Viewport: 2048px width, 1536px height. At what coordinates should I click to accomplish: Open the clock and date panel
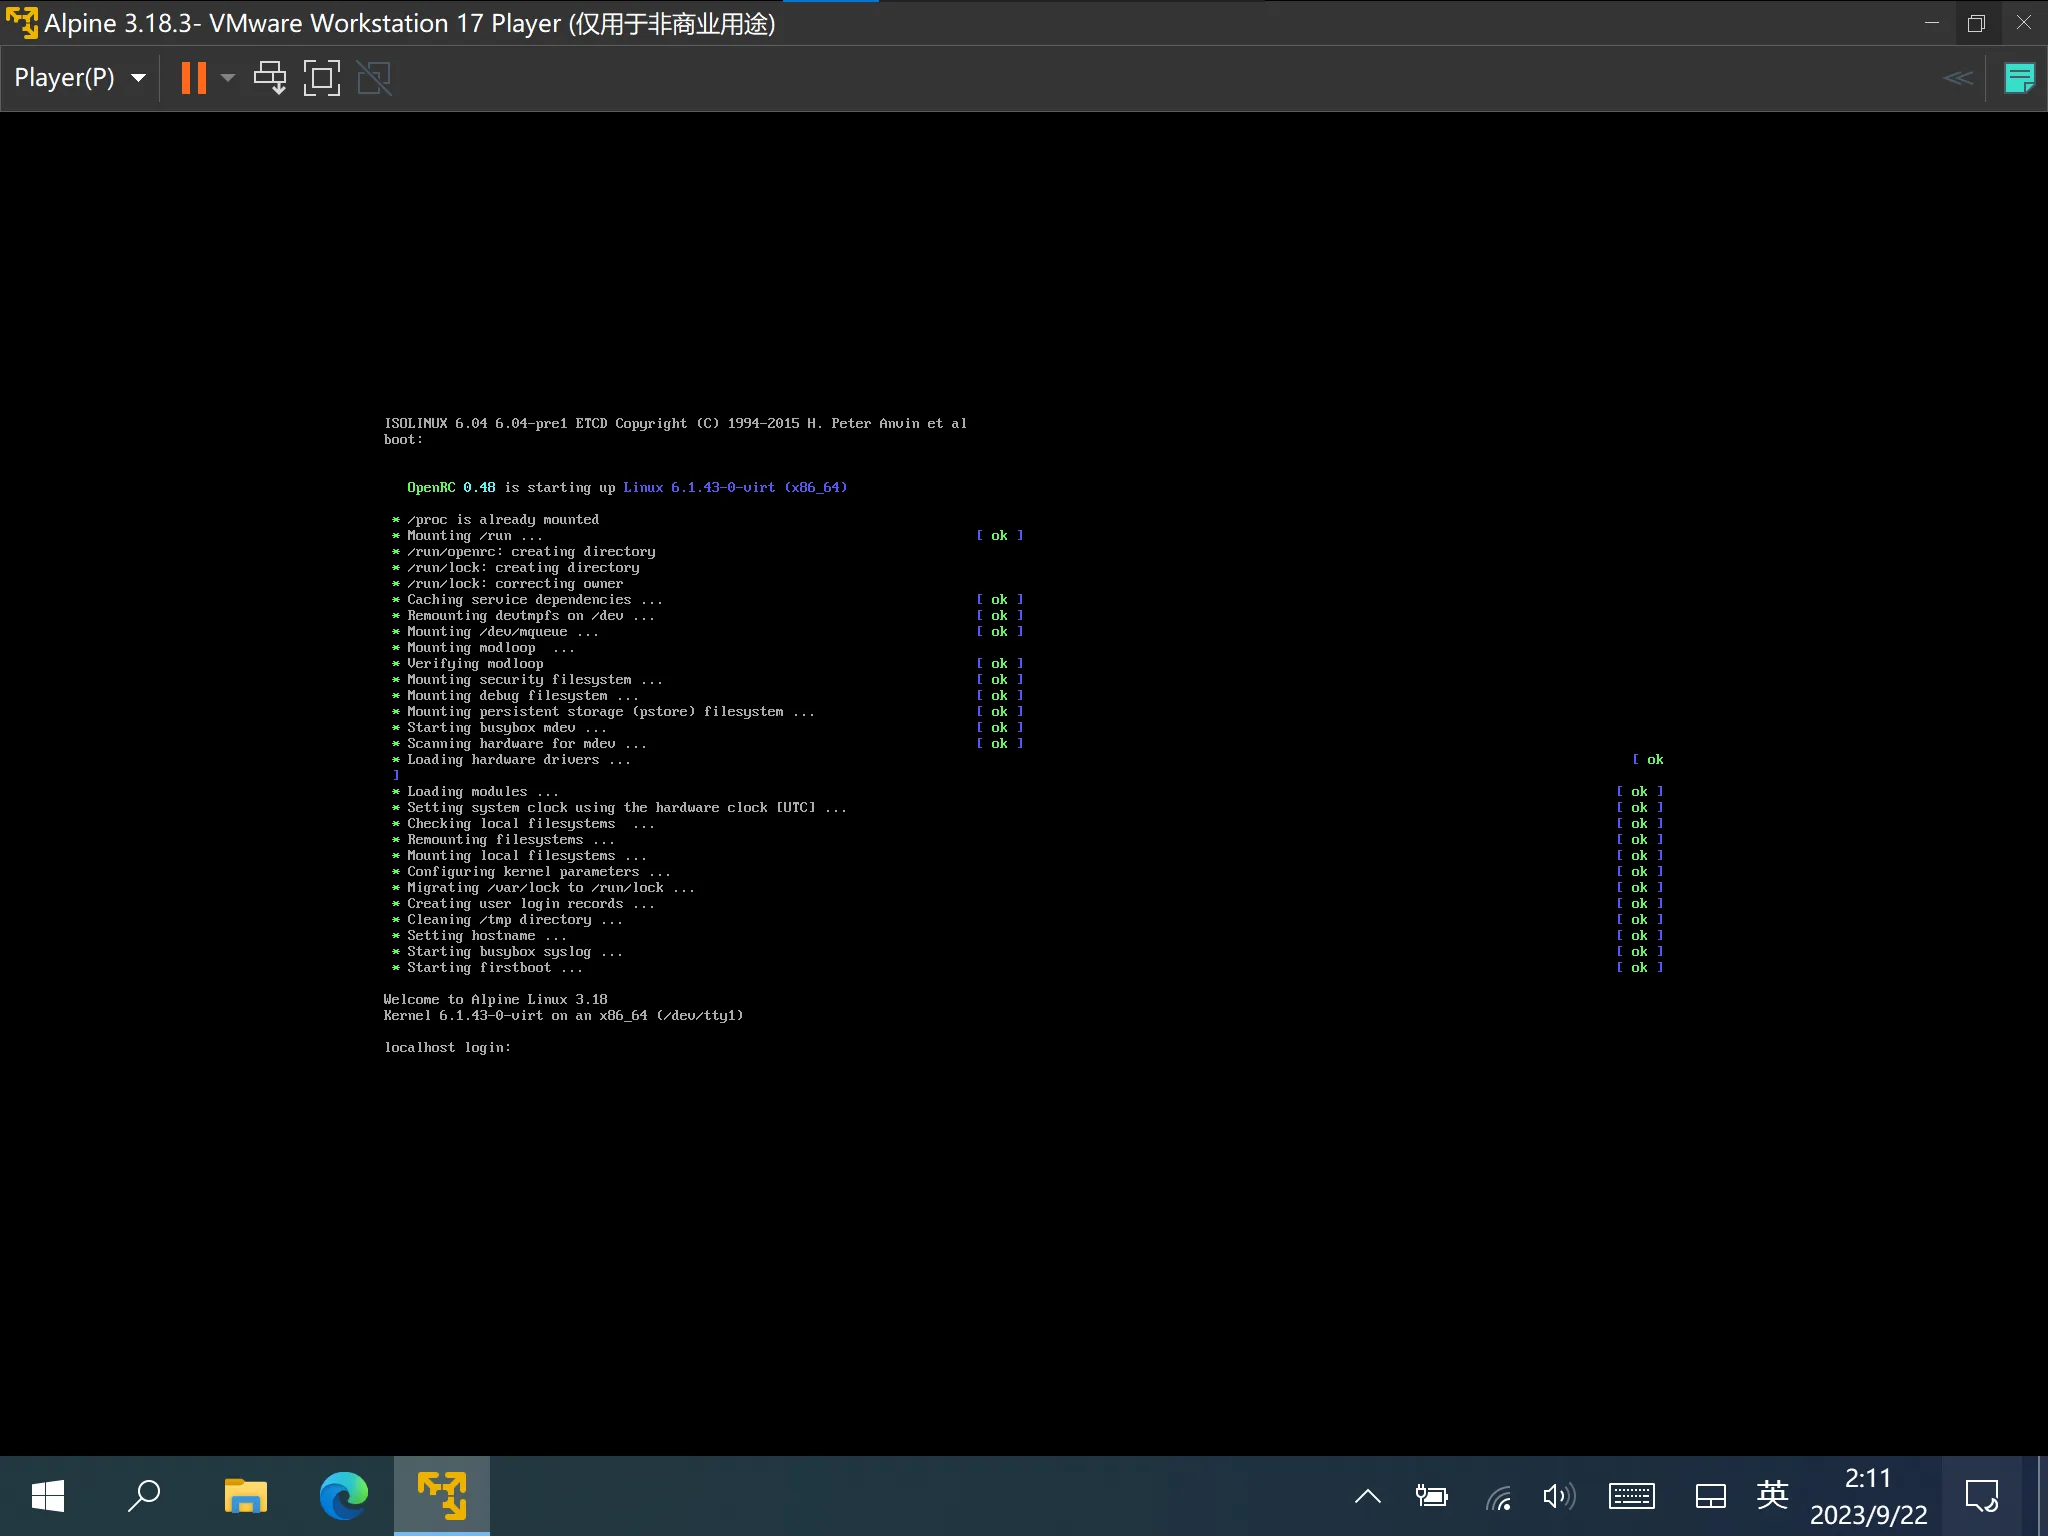pyautogui.click(x=1868, y=1496)
